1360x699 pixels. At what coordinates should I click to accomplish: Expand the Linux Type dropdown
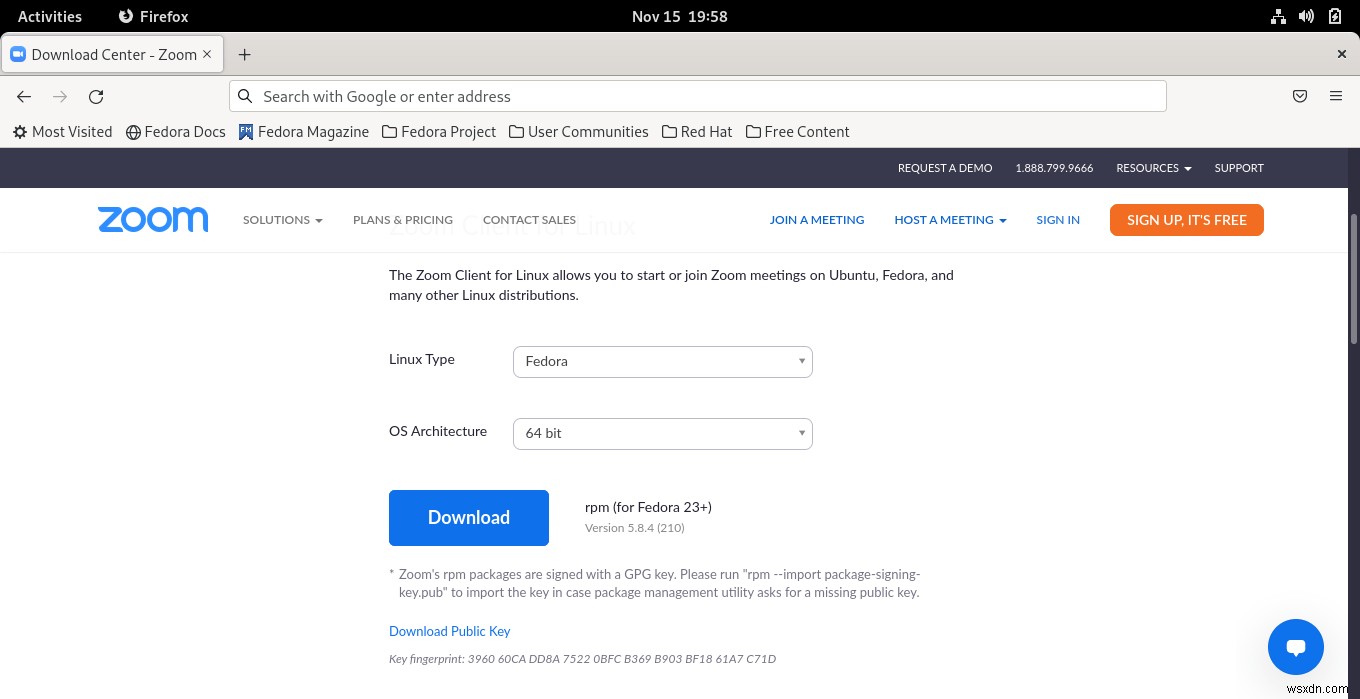pyautogui.click(x=662, y=362)
